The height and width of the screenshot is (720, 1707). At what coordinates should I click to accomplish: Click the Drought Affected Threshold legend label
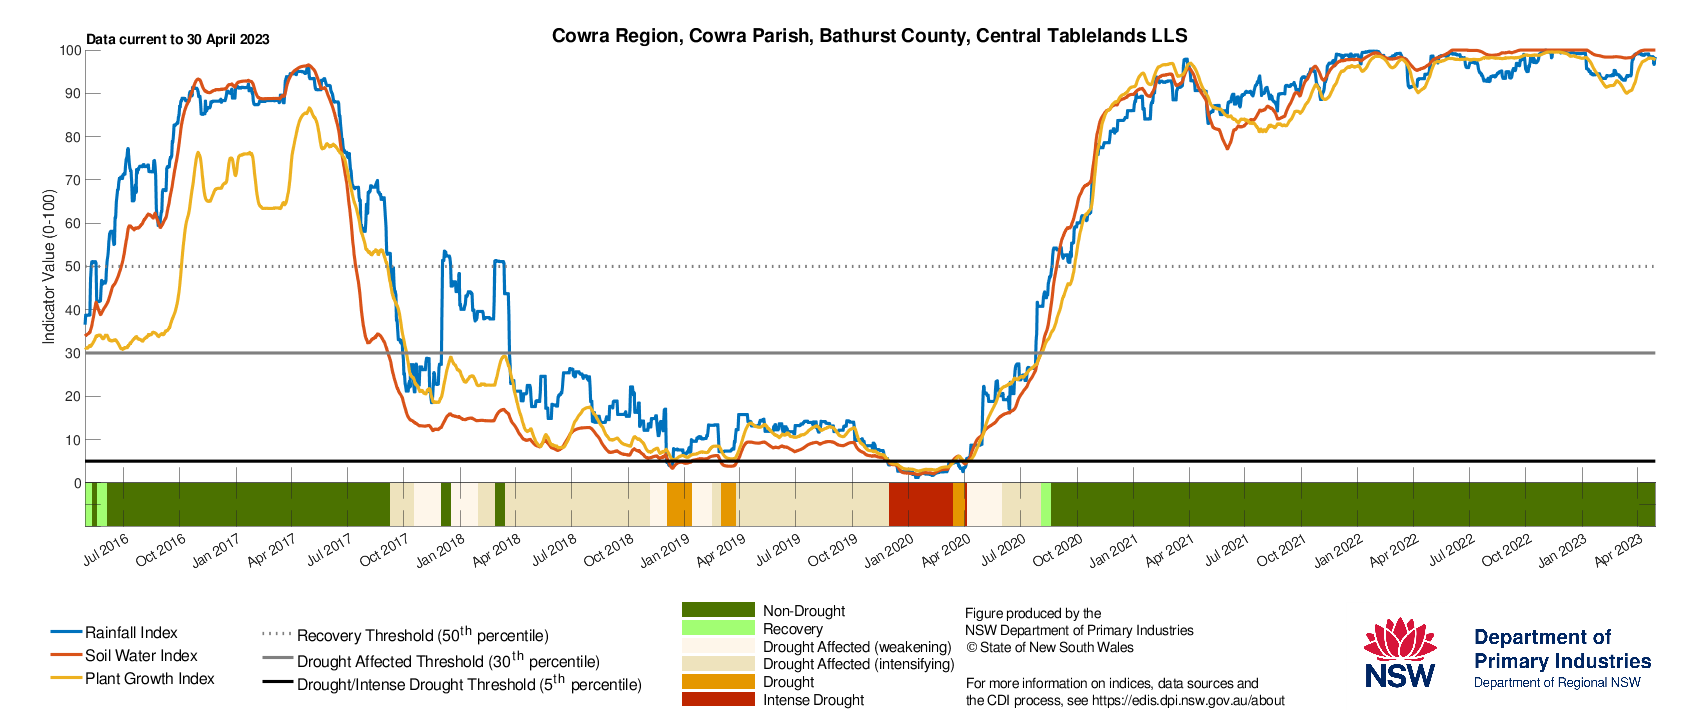point(448,660)
